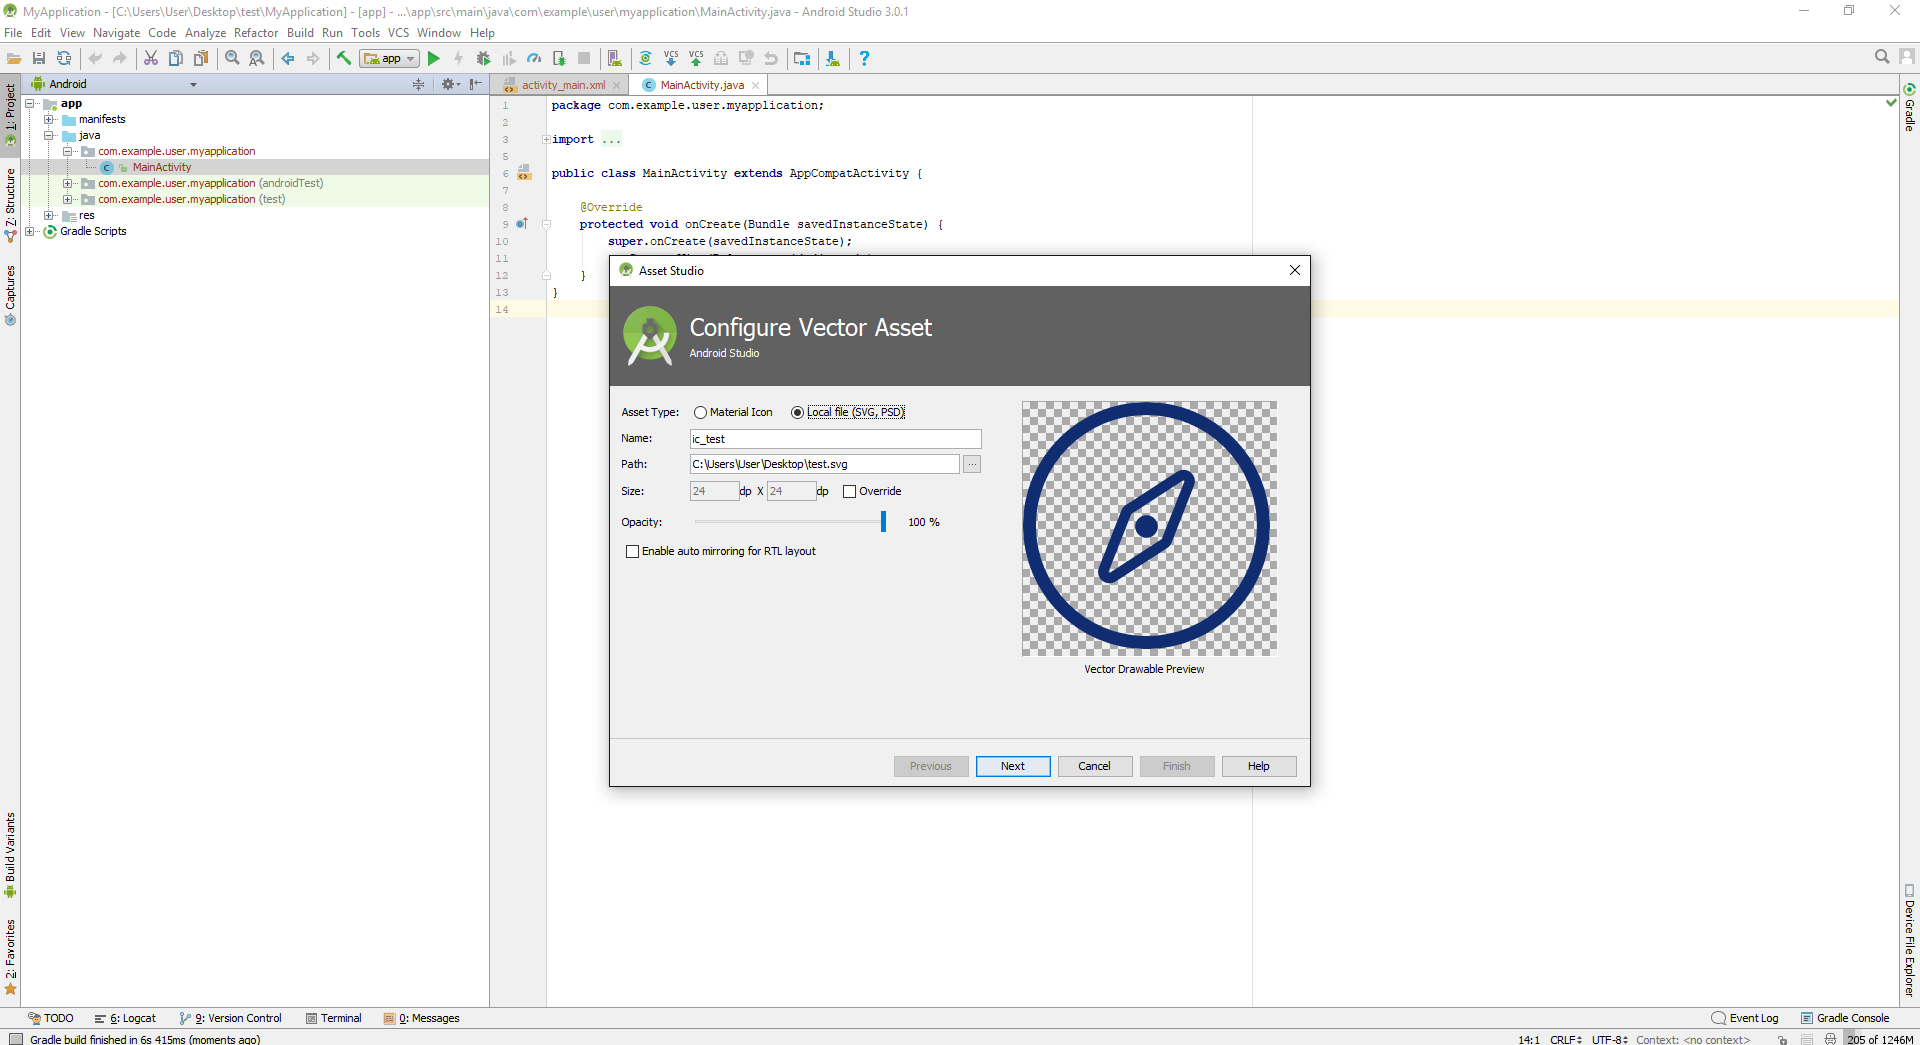Image resolution: width=1920 pixels, height=1045 pixels.
Task: Click the Next button in Asset Studio
Action: (x=1012, y=766)
